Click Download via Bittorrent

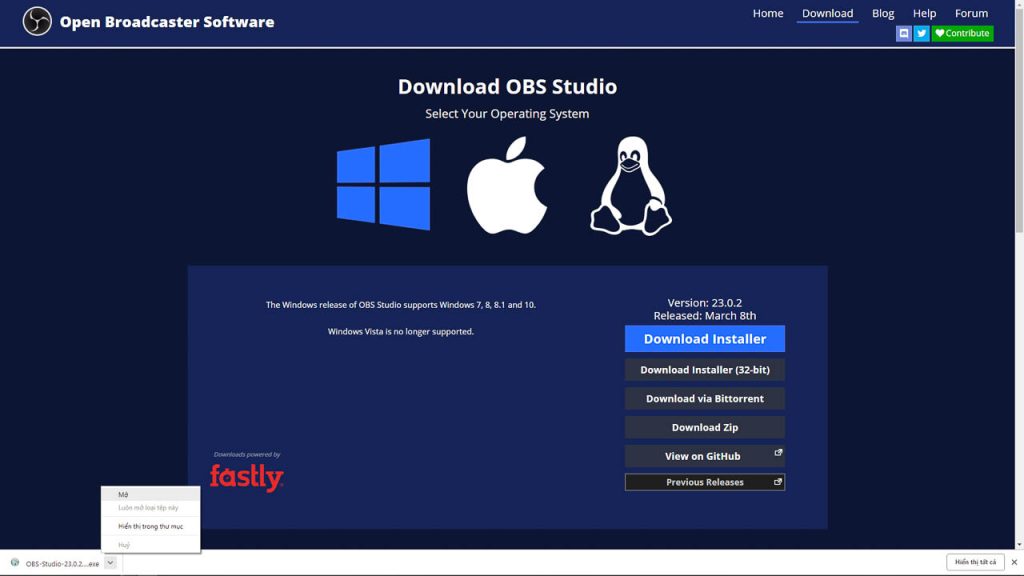click(x=705, y=398)
